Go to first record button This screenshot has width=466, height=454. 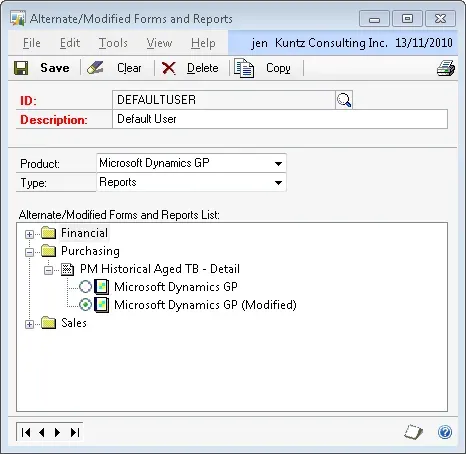(26, 432)
